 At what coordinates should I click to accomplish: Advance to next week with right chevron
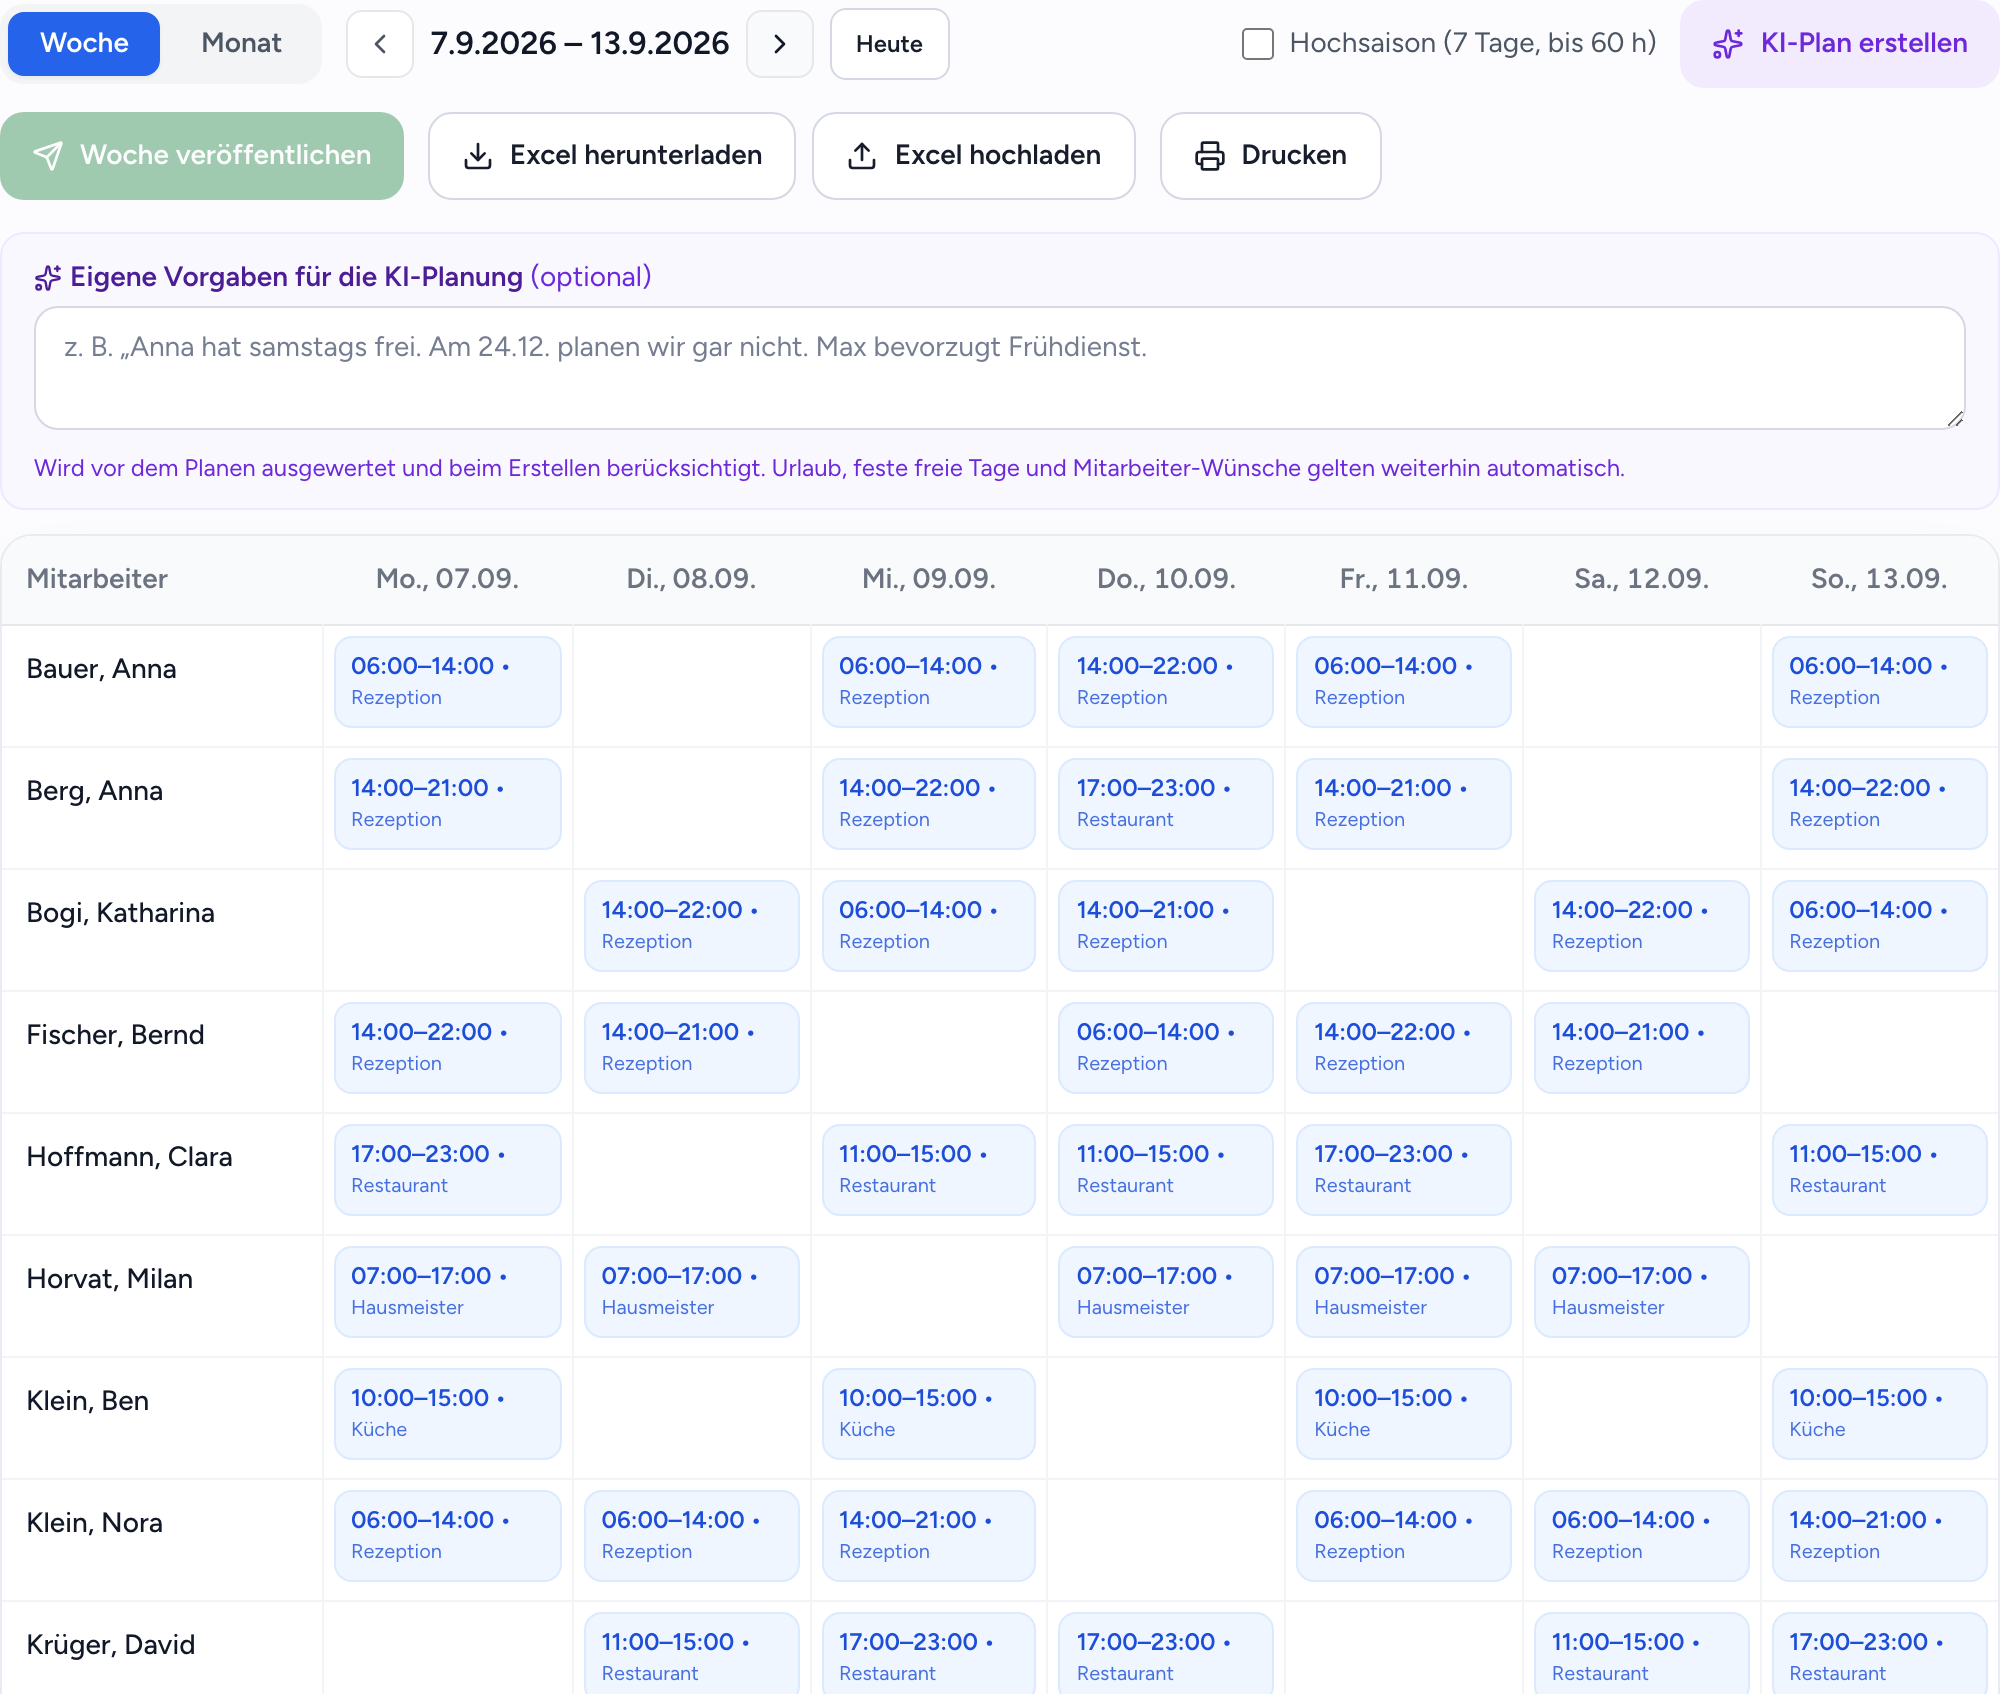click(780, 44)
